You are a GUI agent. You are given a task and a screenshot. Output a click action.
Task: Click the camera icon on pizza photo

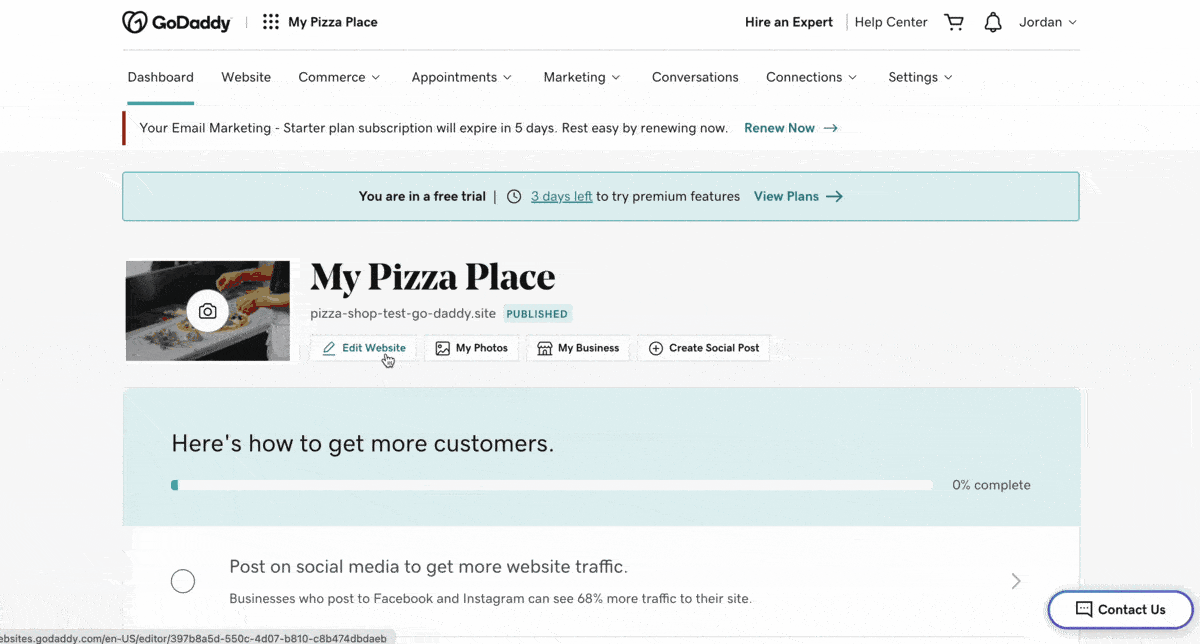tap(207, 311)
